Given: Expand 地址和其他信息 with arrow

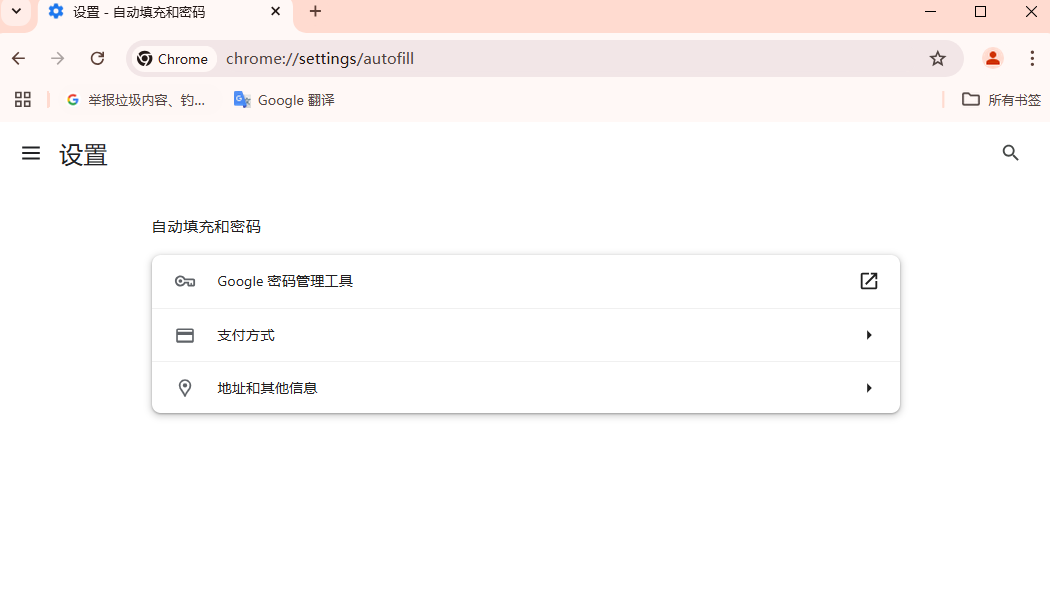Looking at the screenshot, I should tap(869, 388).
